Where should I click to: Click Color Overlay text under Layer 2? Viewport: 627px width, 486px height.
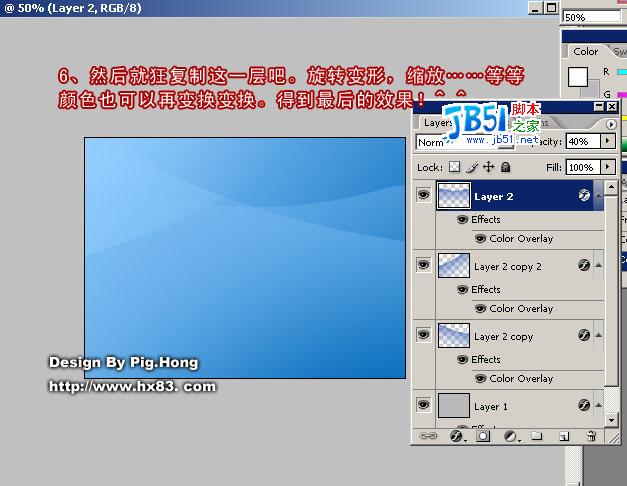tap(521, 238)
